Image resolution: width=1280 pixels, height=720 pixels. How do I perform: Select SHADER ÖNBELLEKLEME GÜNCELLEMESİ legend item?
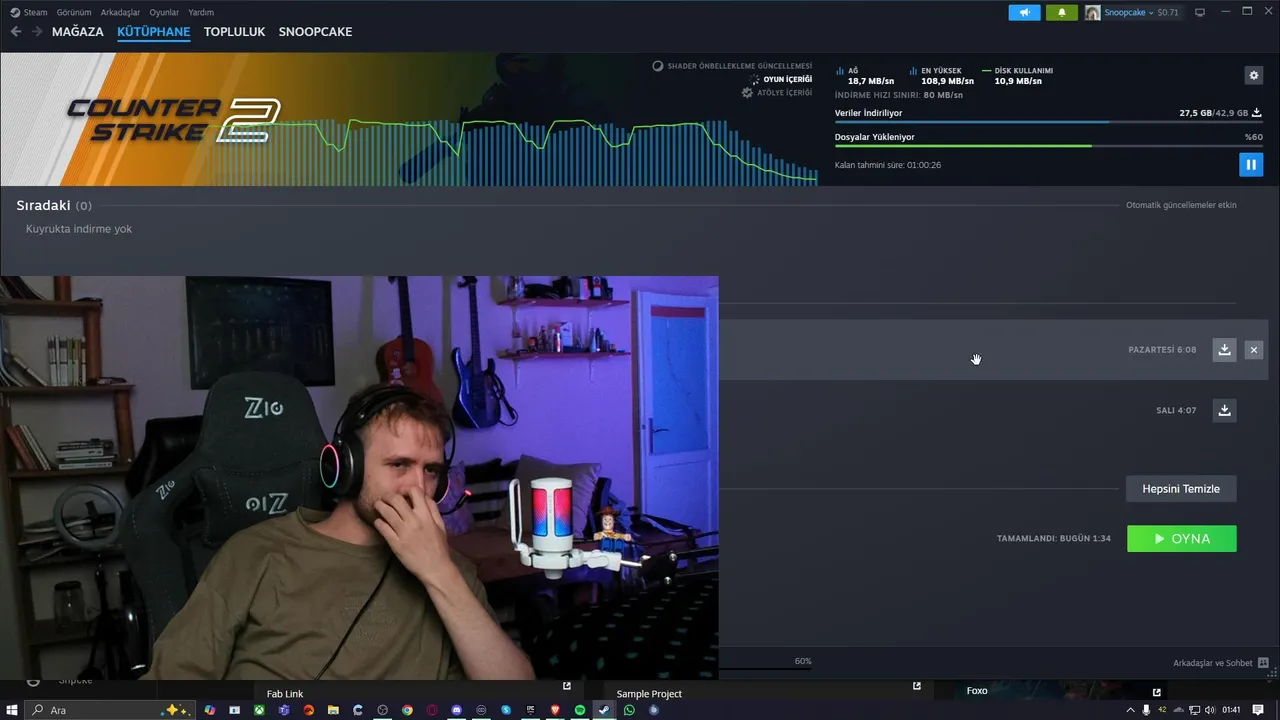click(732, 66)
